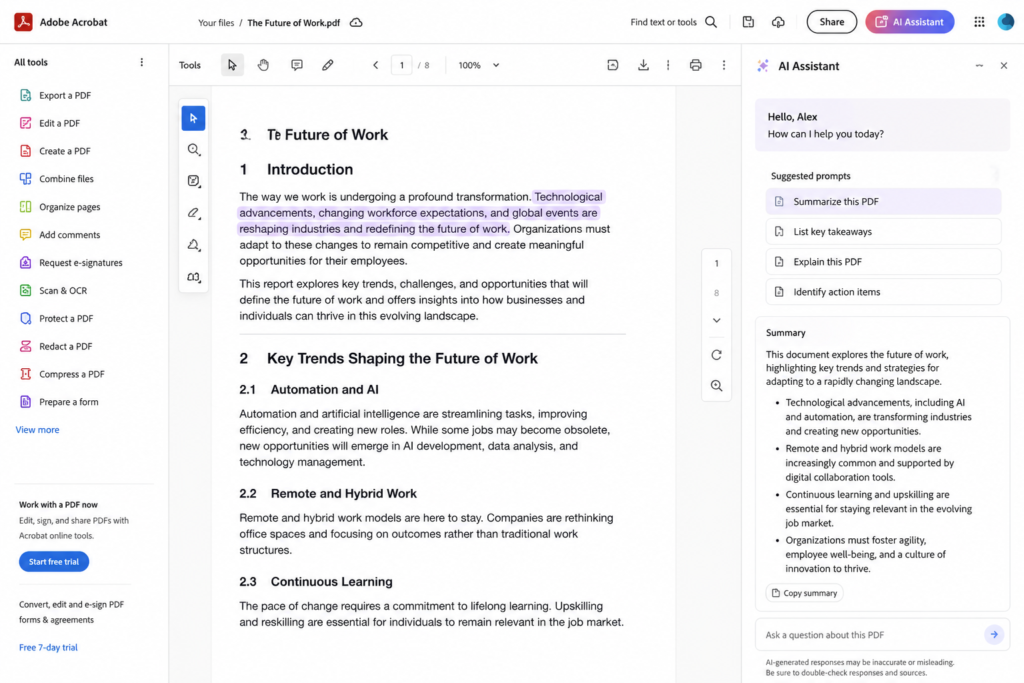1024x683 pixels.
Task: Click Find text or tools search field
Action: pos(664,22)
